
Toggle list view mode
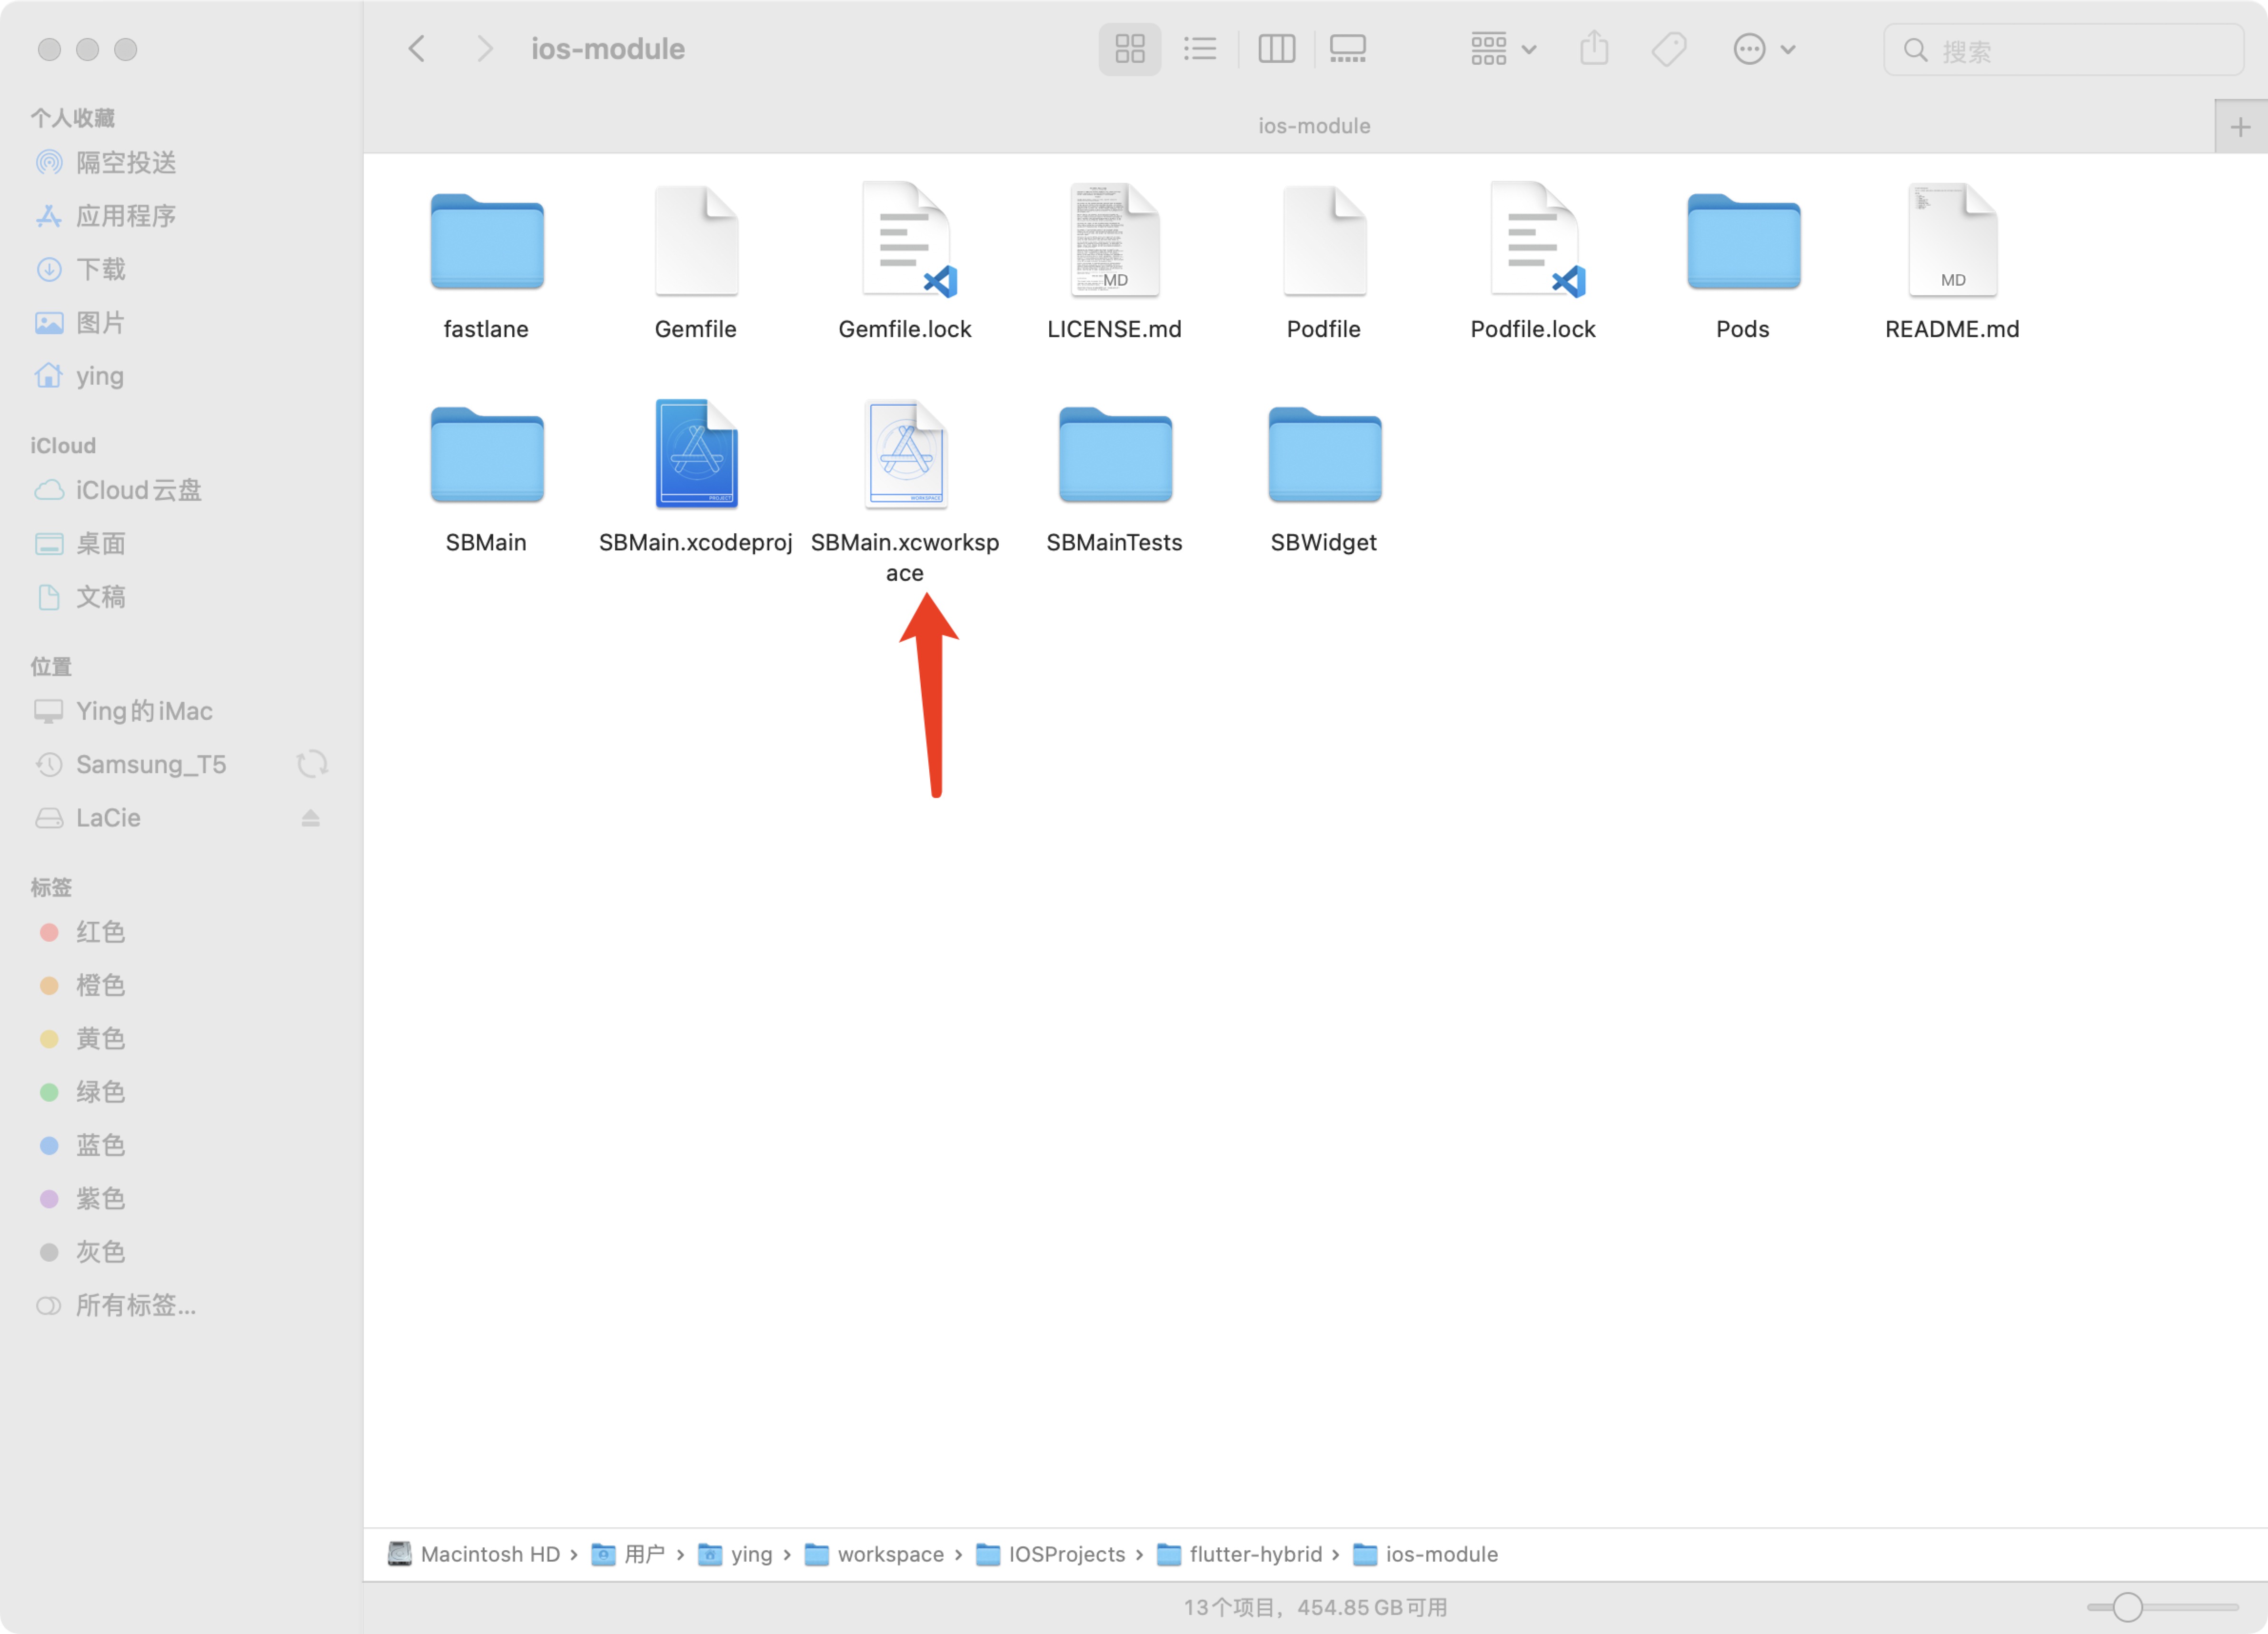(1200, 48)
